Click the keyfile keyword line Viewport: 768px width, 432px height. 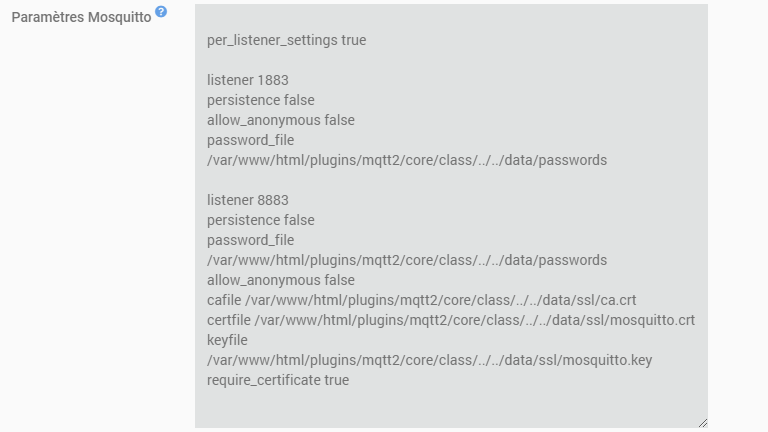coord(227,340)
